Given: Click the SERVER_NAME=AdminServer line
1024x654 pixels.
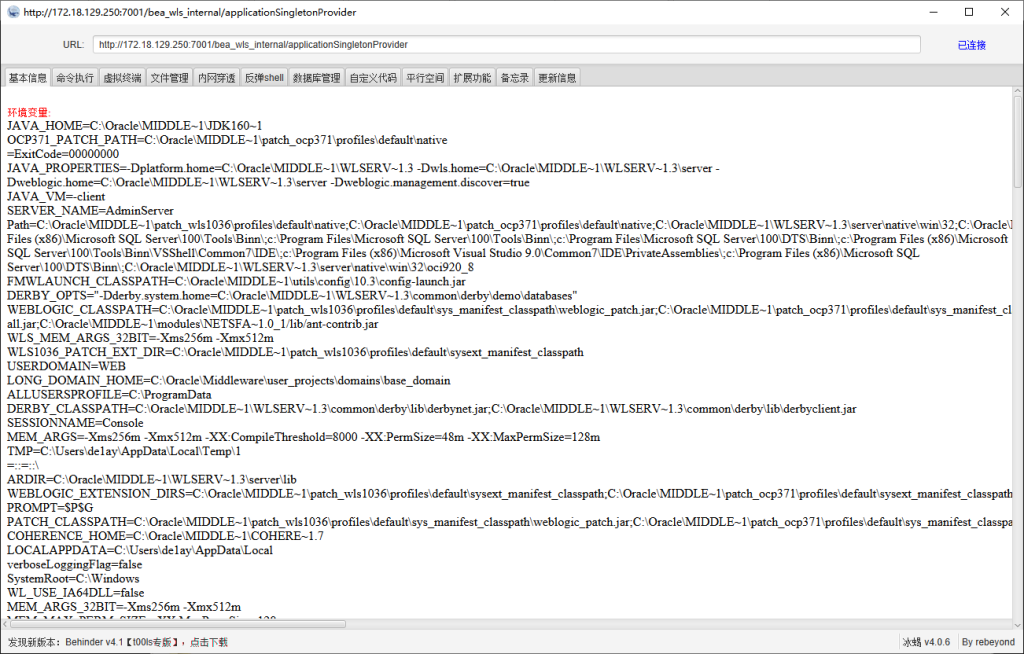Looking at the screenshot, I should pos(90,210).
